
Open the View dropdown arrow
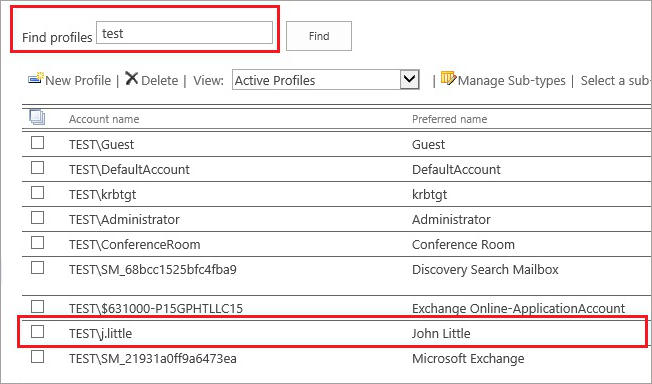coord(410,79)
